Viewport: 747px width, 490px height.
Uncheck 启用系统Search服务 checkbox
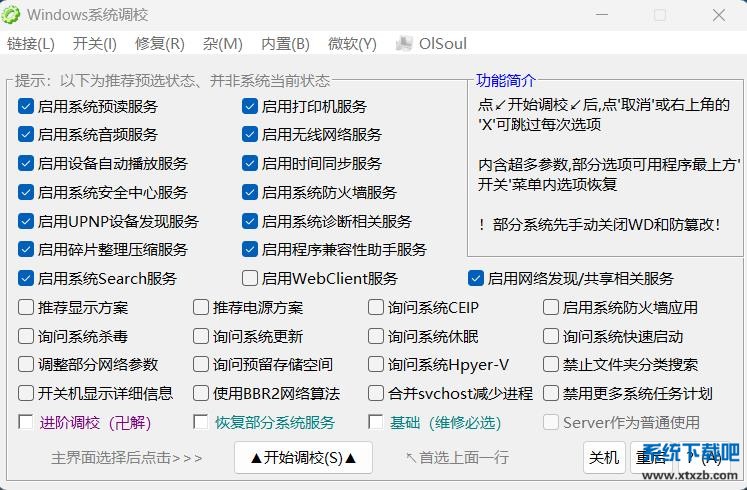26,278
